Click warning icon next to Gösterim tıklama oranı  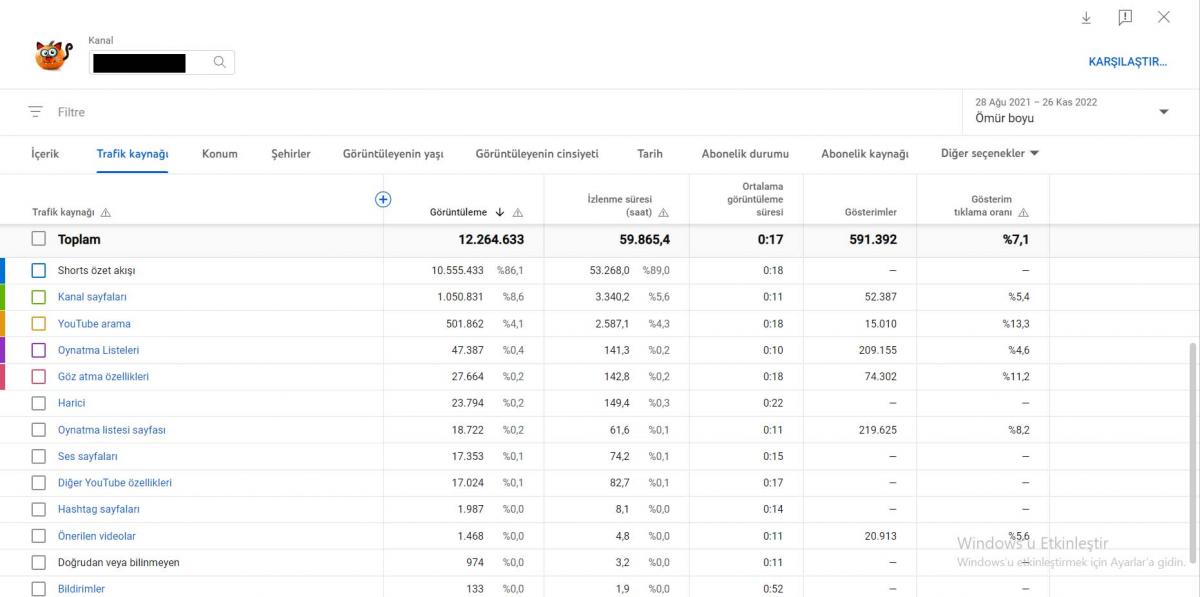pos(1024,212)
